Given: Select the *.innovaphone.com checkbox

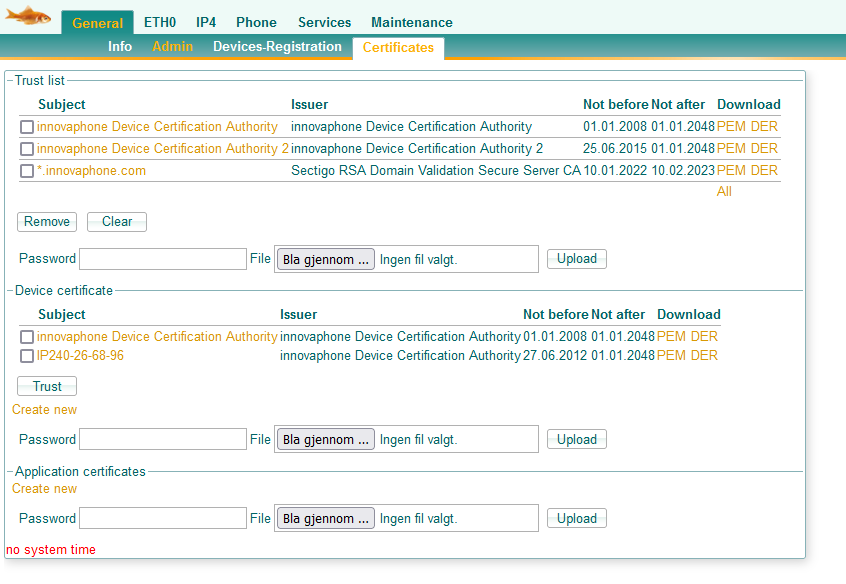Looking at the screenshot, I should 27,171.
